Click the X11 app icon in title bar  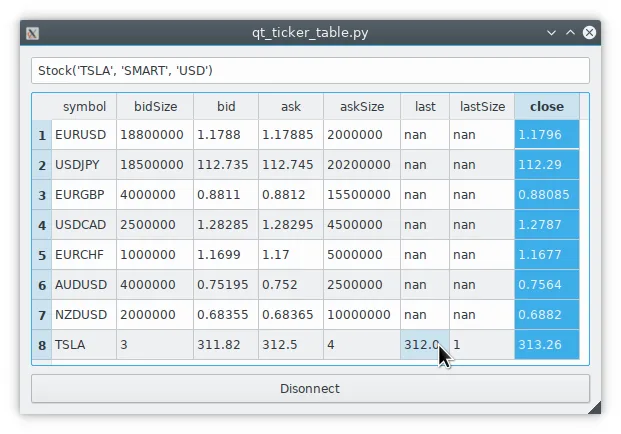pyautogui.click(x=32, y=33)
